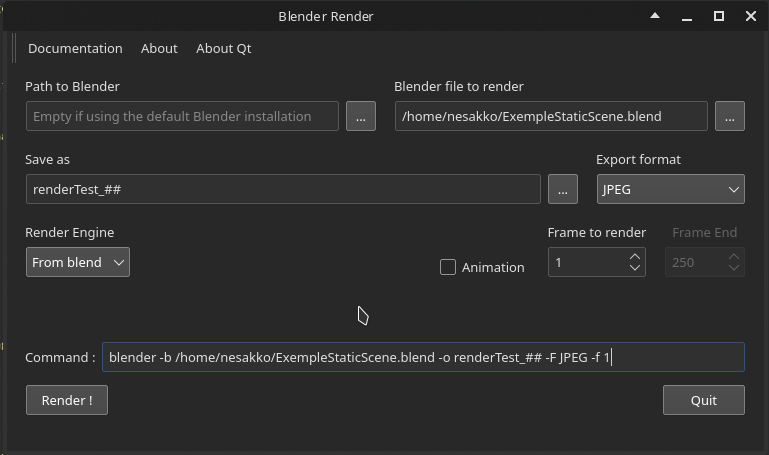Image resolution: width=769 pixels, height=455 pixels.
Task: Expand the Render Engine From blend dropdown
Action: 78,262
